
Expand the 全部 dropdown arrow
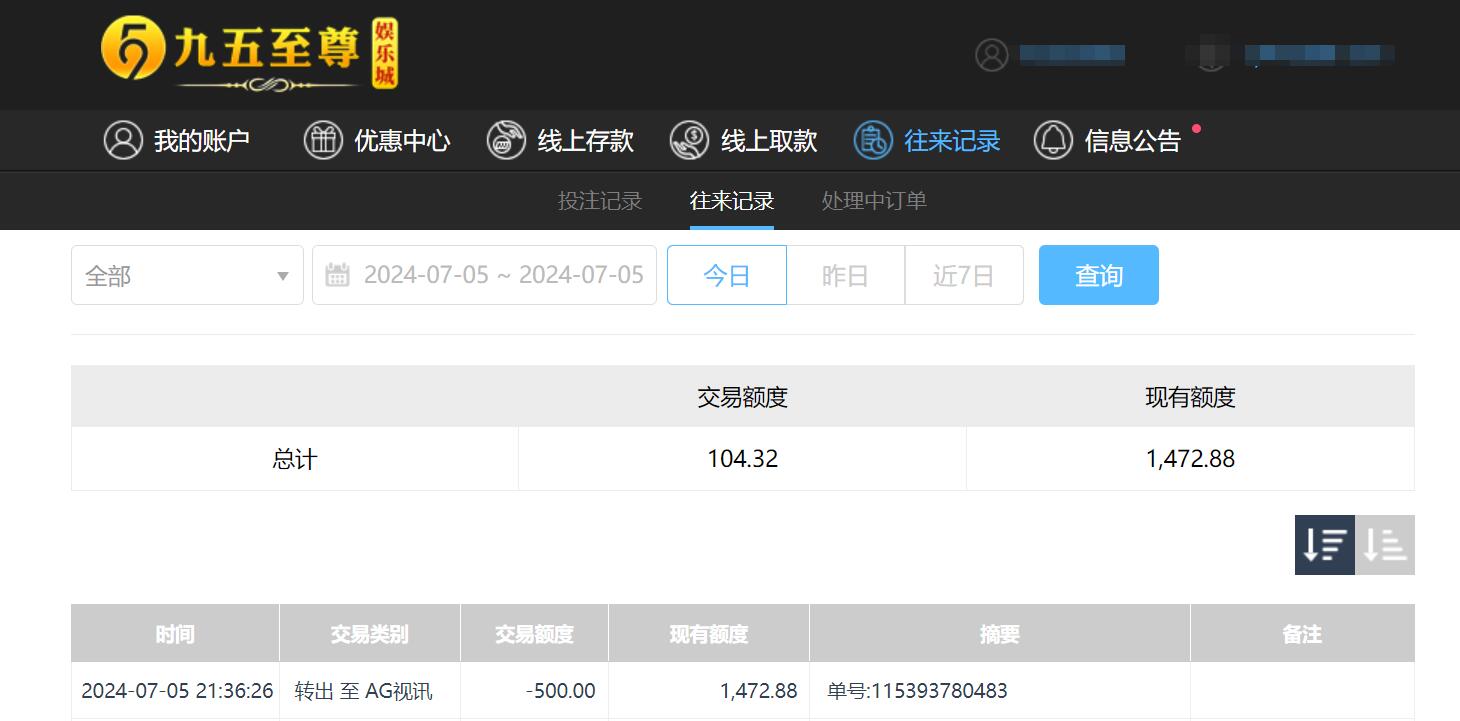point(285,275)
